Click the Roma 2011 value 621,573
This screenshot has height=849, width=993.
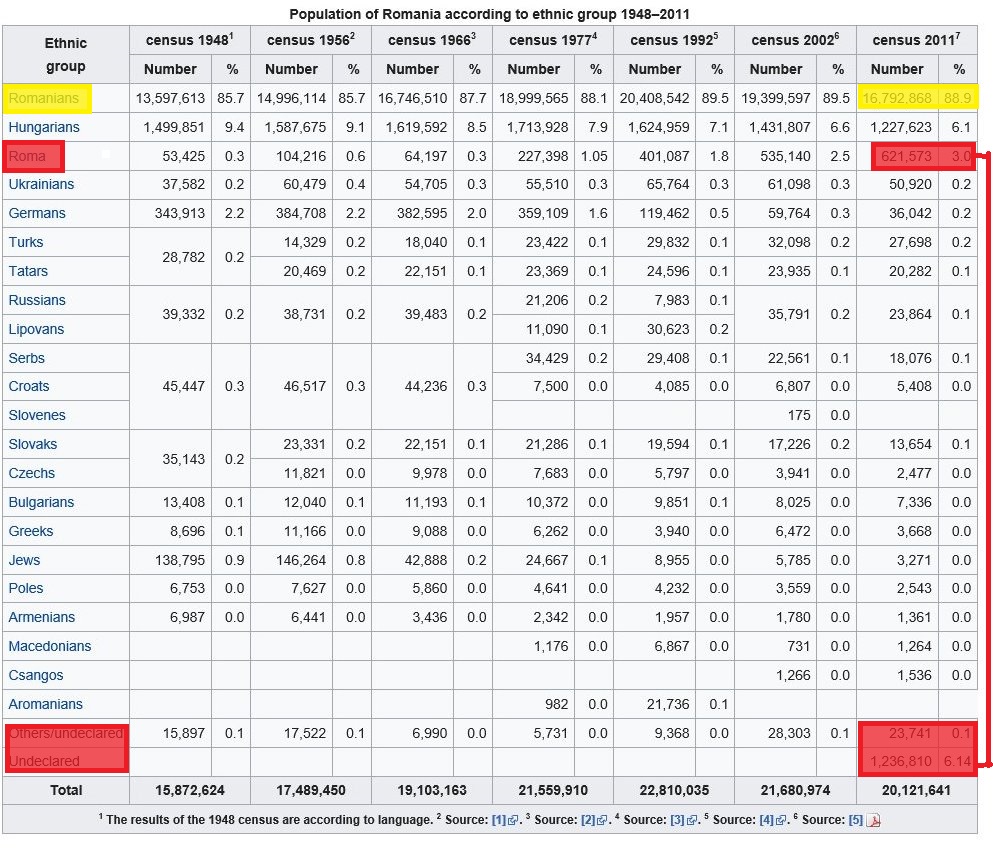906,156
